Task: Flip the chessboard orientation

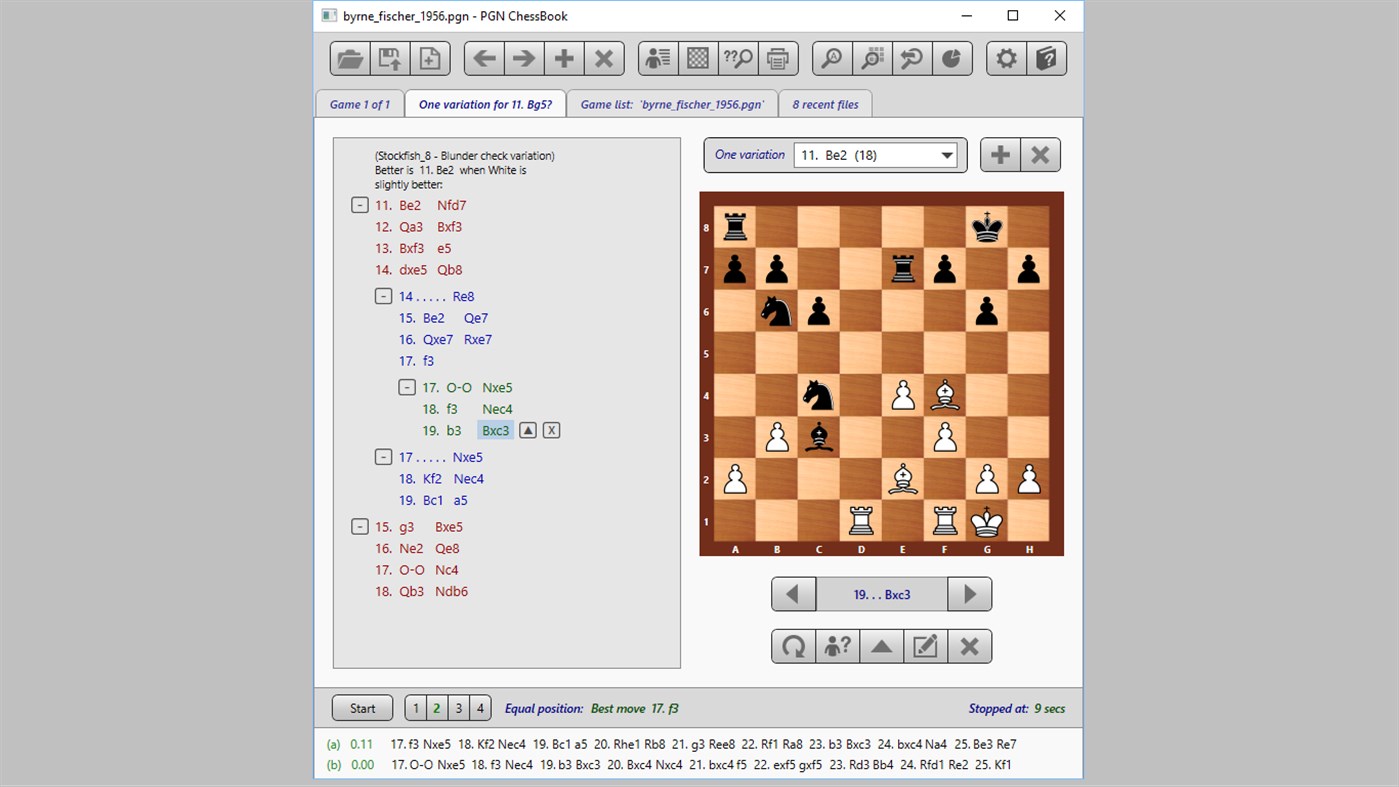Action: 793,646
